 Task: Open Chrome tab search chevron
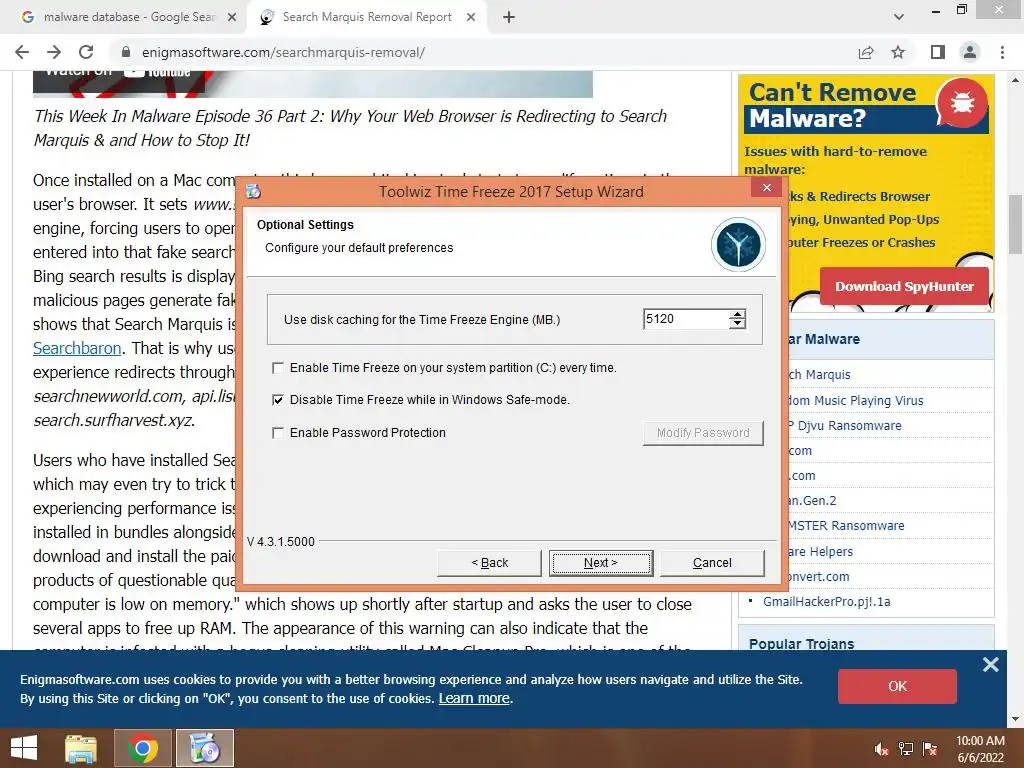click(x=899, y=17)
